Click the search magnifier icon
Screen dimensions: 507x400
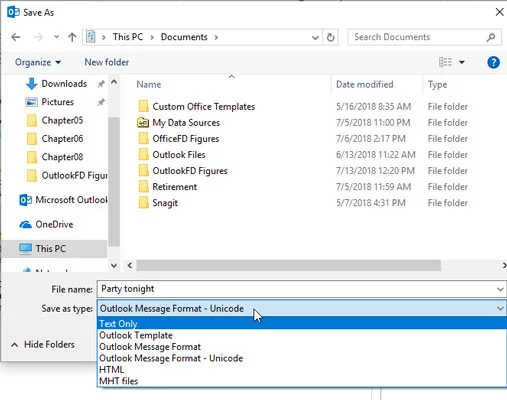pos(491,37)
